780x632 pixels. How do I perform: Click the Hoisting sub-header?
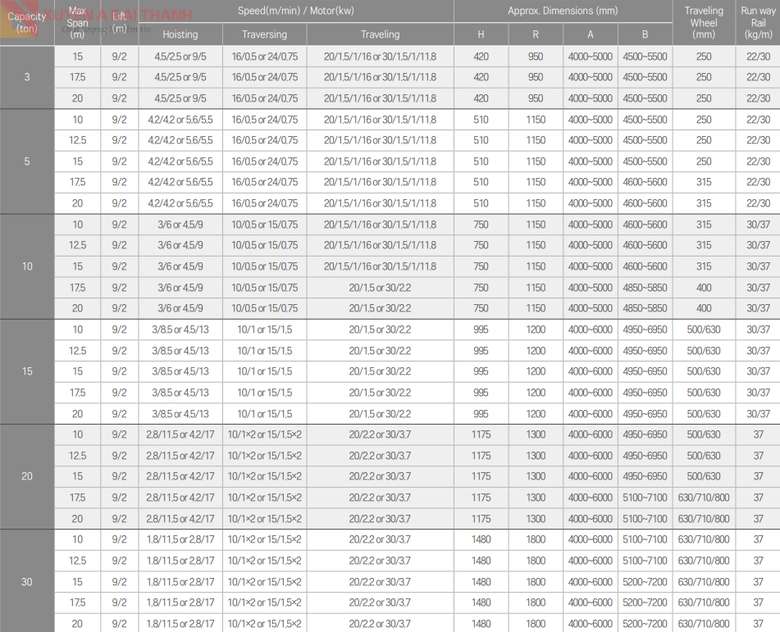click(180, 34)
